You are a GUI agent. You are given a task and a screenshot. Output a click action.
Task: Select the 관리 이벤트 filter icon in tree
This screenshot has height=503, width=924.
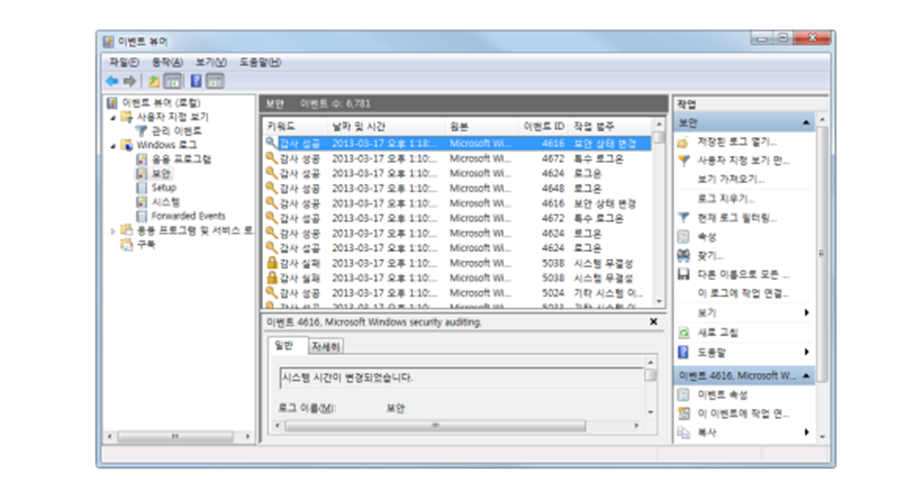(141, 131)
